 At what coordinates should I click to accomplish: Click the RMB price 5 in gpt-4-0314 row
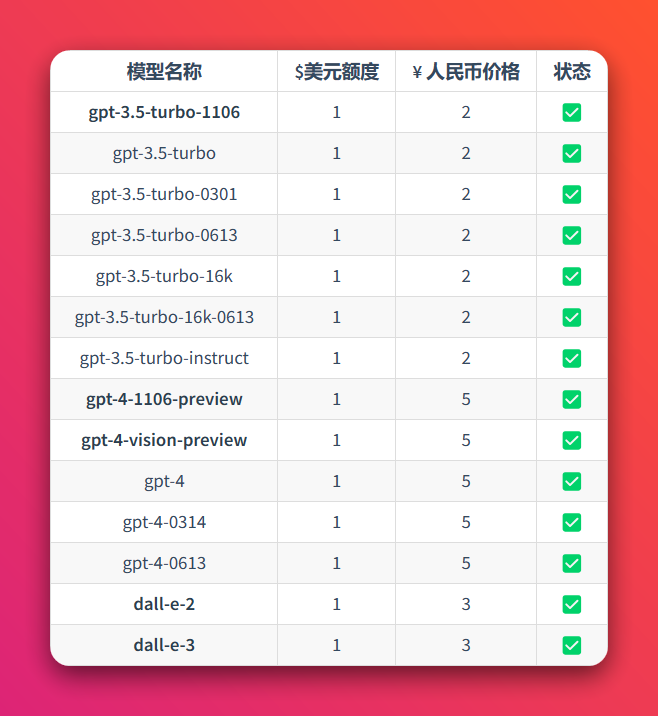click(x=466, y=522)
